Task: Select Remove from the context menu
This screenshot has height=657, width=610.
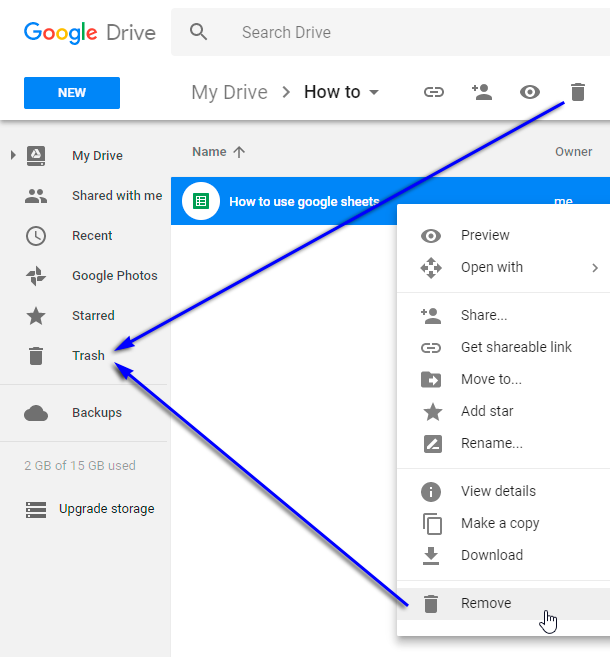Action: (486, 603)
